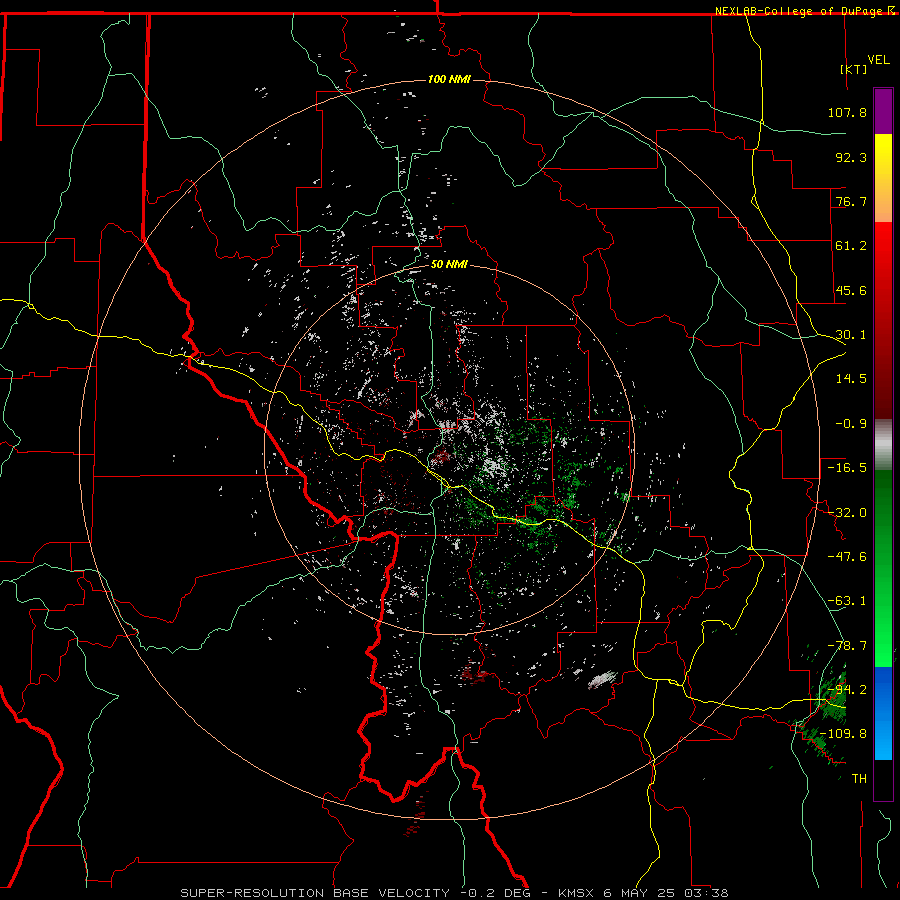Select the -78.7 scale value
Image resolution: width=900 pixels, height=900 pixels.
[847, 646]
